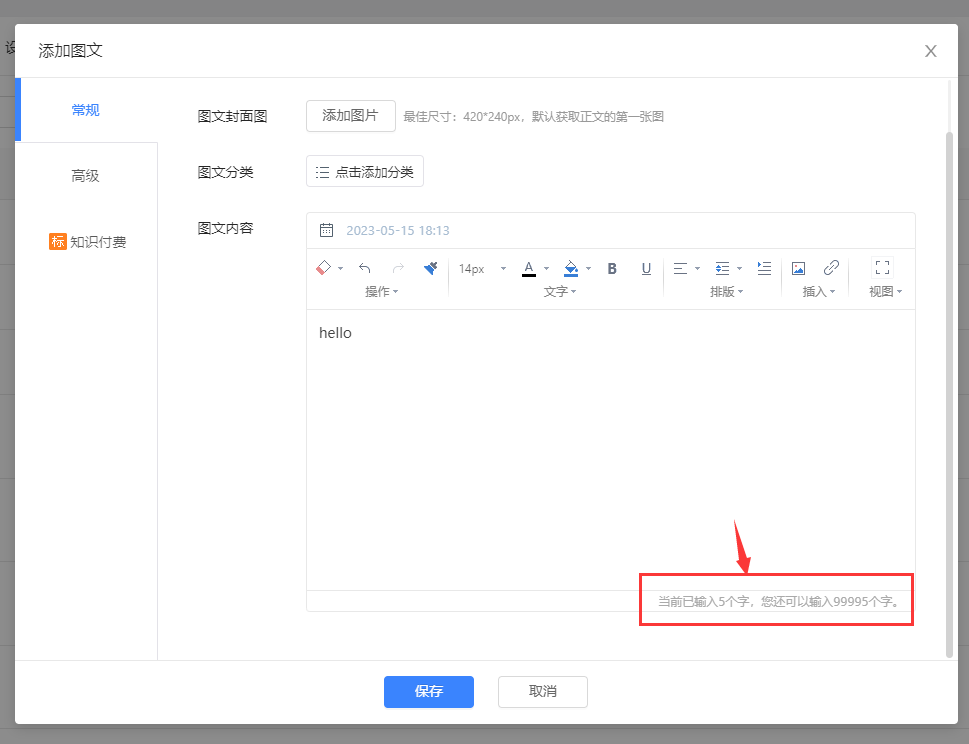This screenshot has height=744, width=969.
Task: Click the fullscreen view icon
Action: (x=881, y=268)
